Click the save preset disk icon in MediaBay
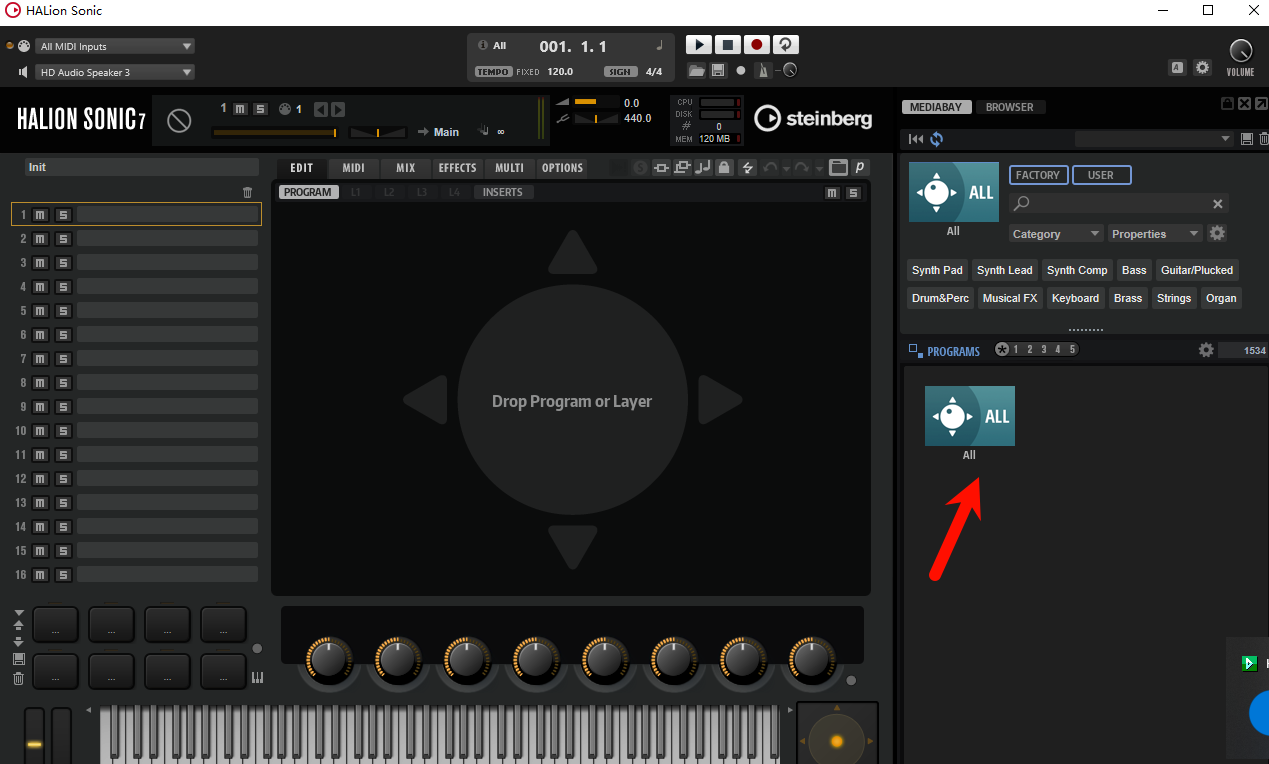This screenshot has width=1269, height=764. [x=1246, y=139]
